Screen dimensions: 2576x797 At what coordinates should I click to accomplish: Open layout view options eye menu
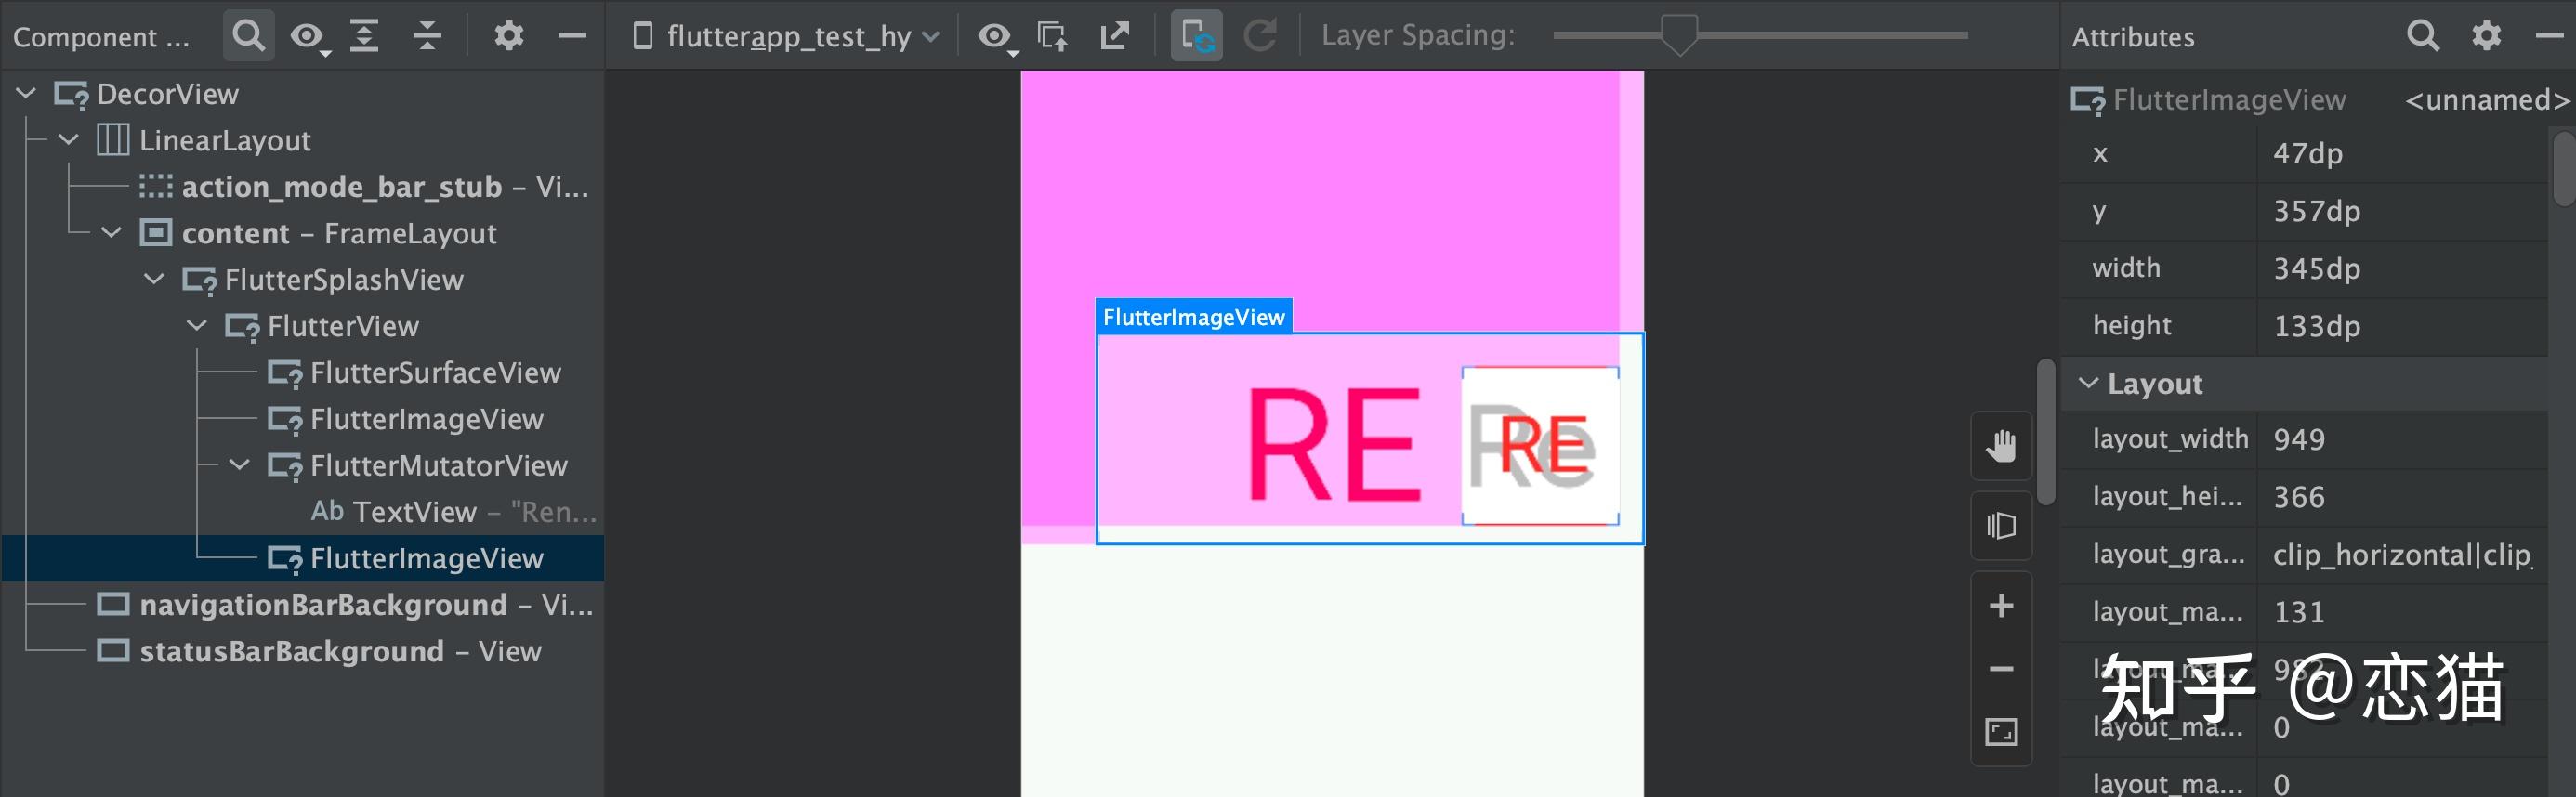pyautogui.click(x=996, y=37)
